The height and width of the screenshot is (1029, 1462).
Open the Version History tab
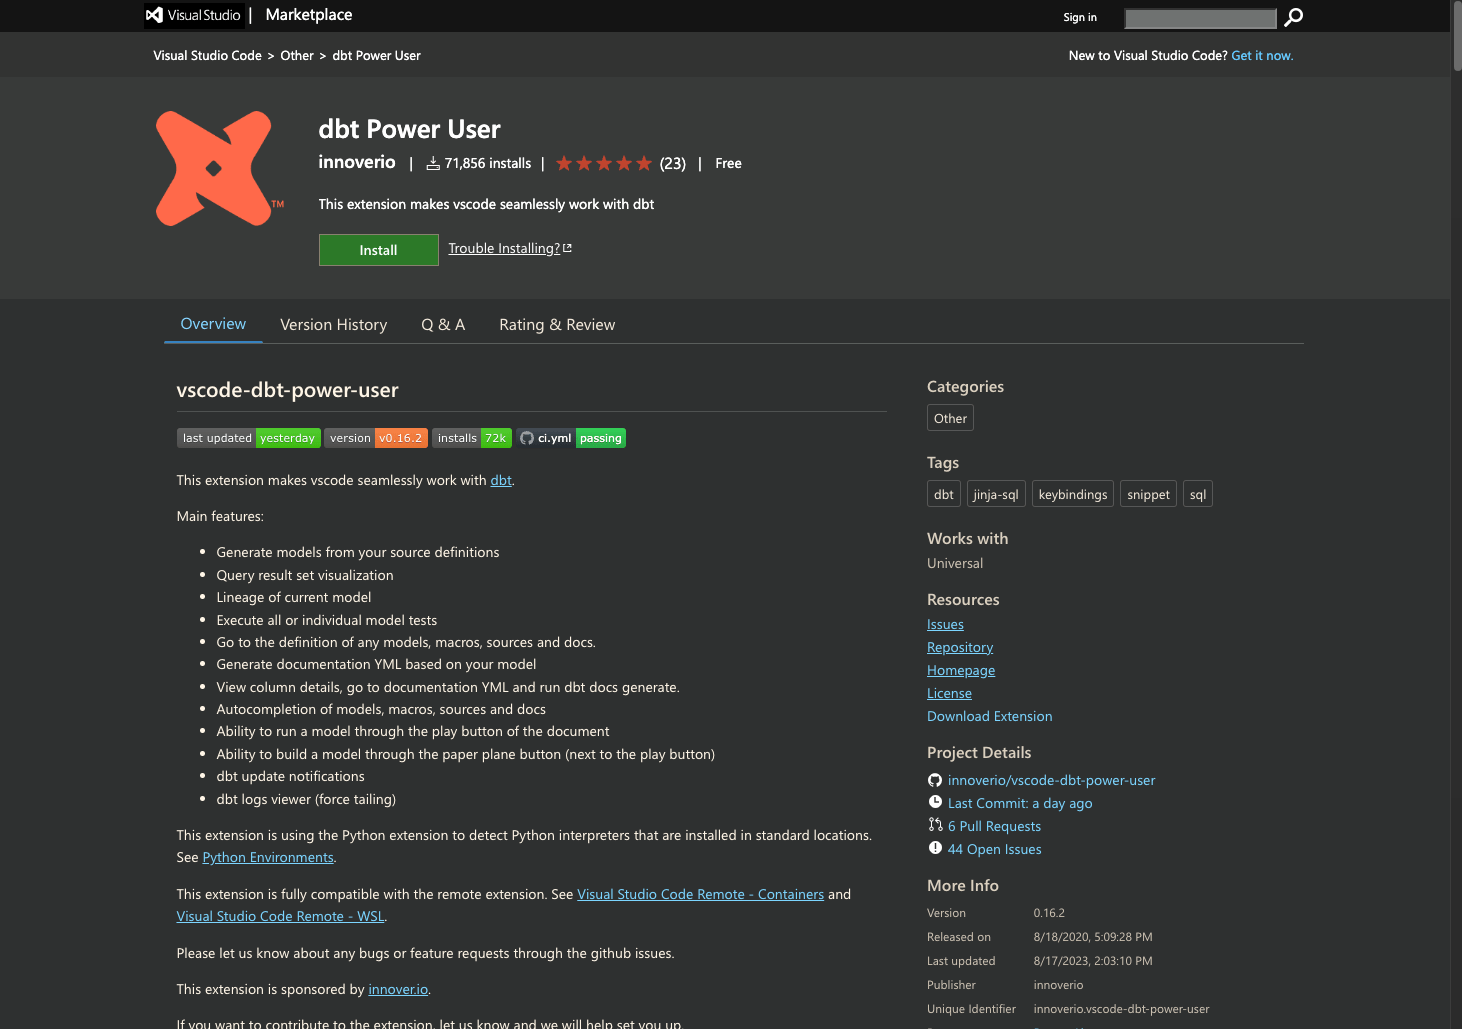click(334, 325)
